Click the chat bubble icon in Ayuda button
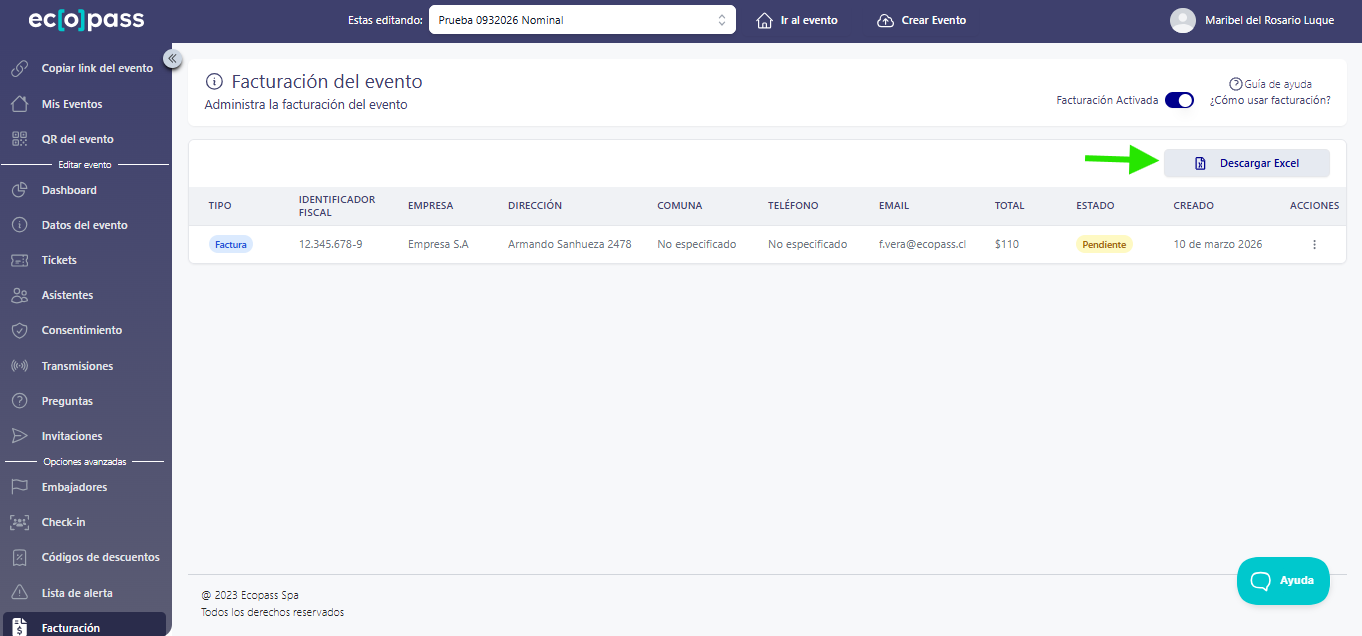1362x636 pixels. (1260, 581)
